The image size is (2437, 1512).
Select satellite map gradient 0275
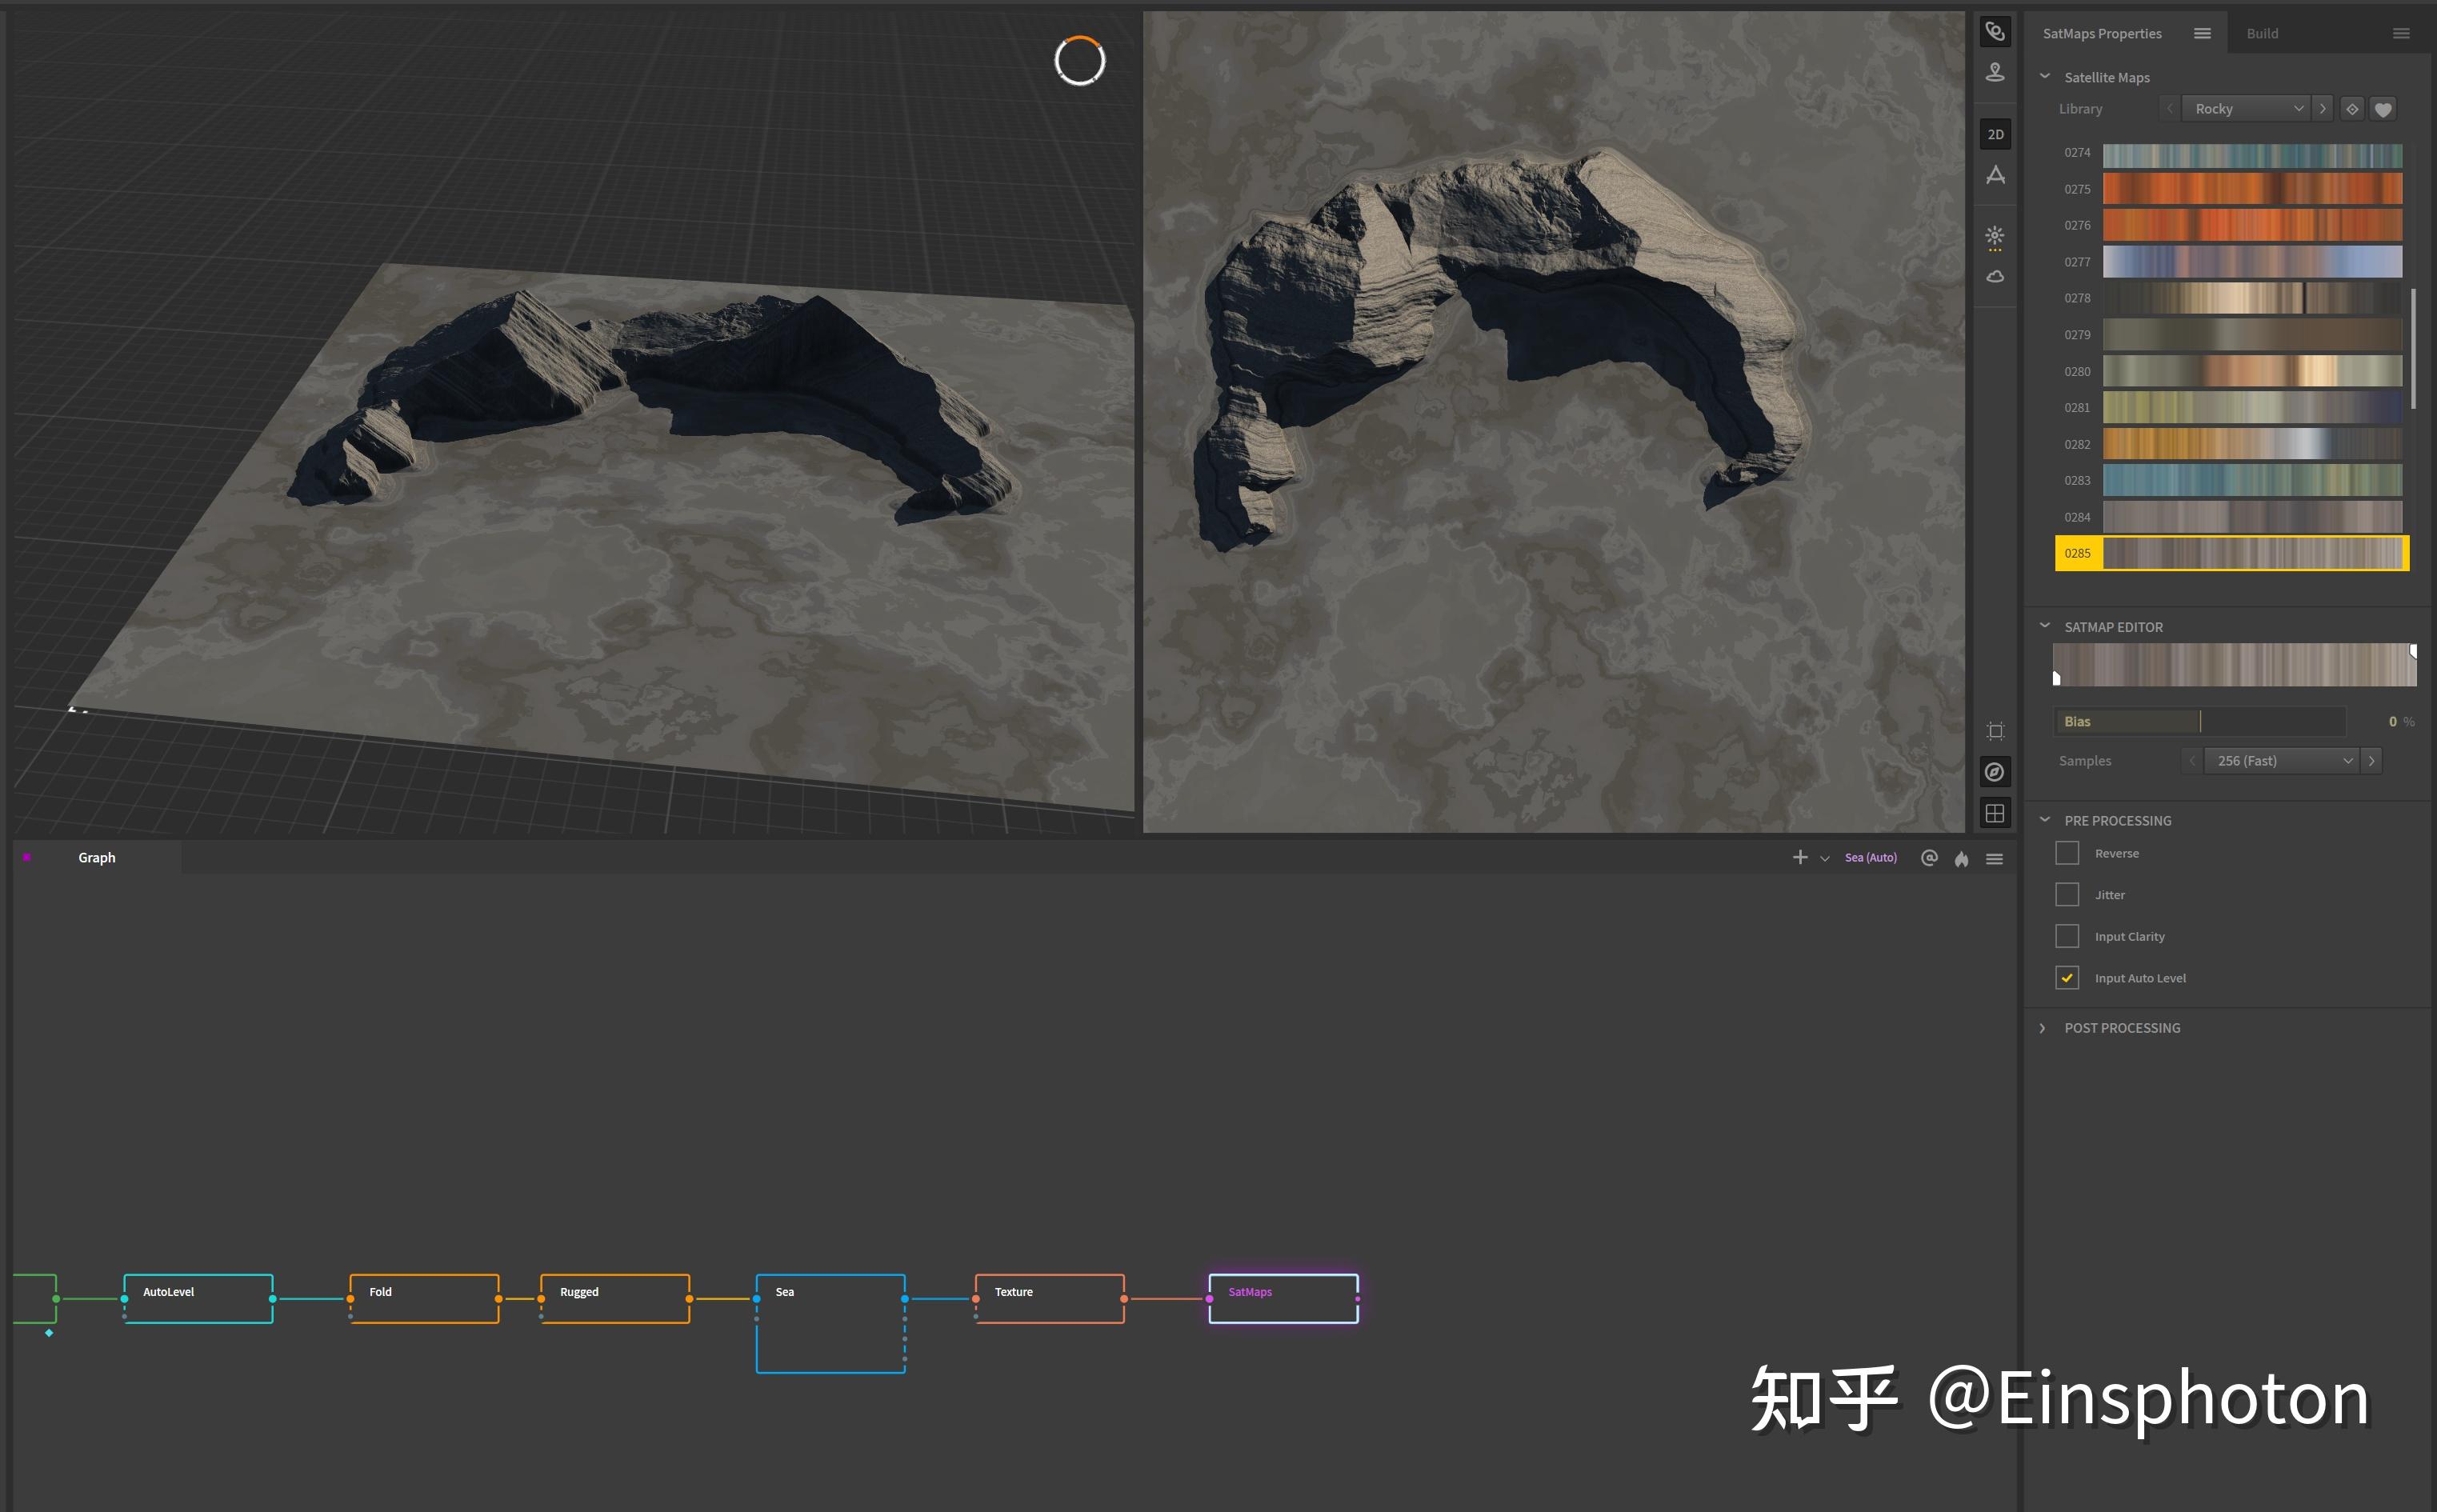click(x=2252, y=189)
